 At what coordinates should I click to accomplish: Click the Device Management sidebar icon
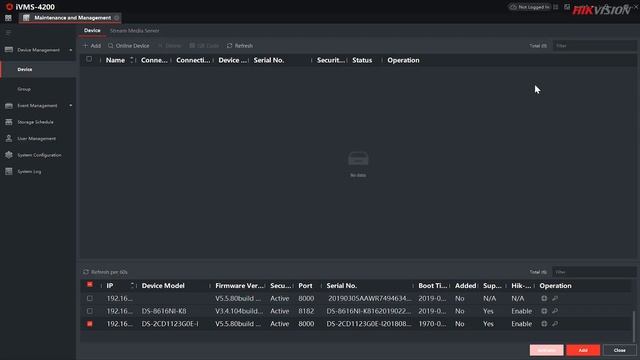(9, 50)
